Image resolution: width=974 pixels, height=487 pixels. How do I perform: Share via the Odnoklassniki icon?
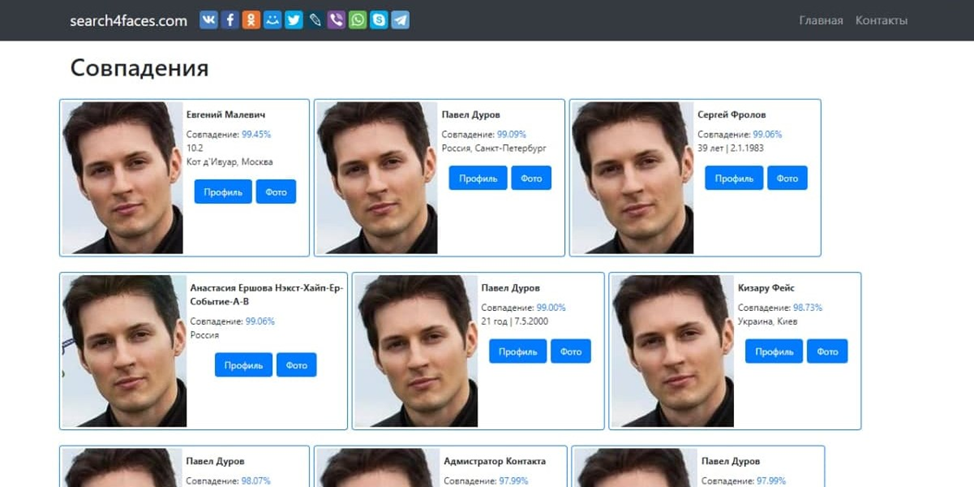(251, 20)
